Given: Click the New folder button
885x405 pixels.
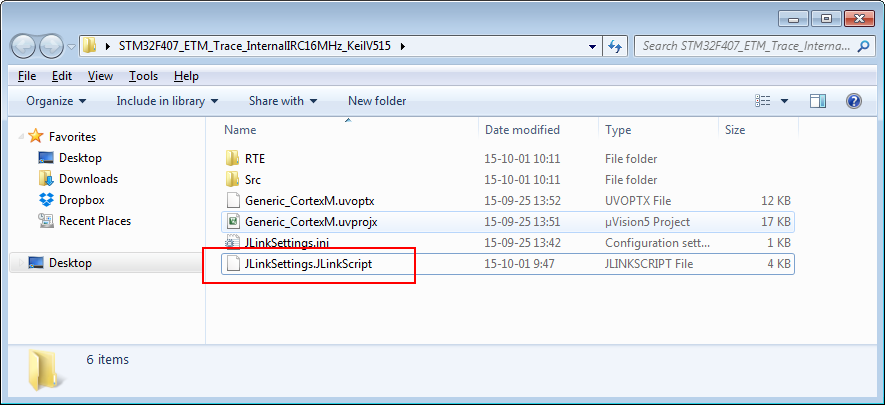Looking at the screenshot, I should (x=377, y=101).
